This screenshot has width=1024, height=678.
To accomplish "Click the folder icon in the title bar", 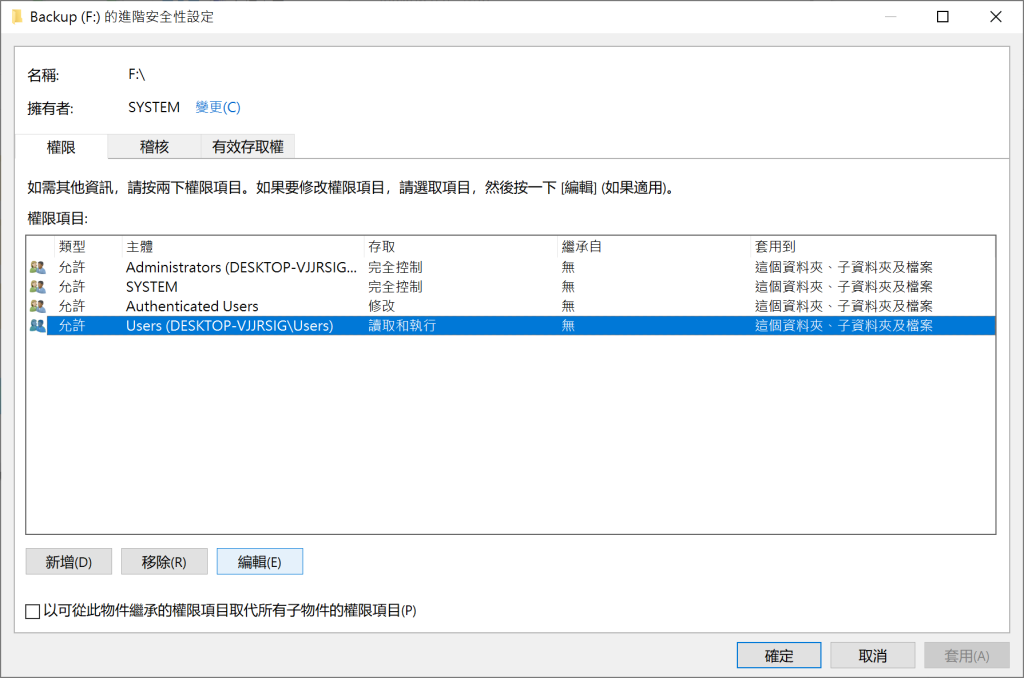I will (x=16, y=17).
